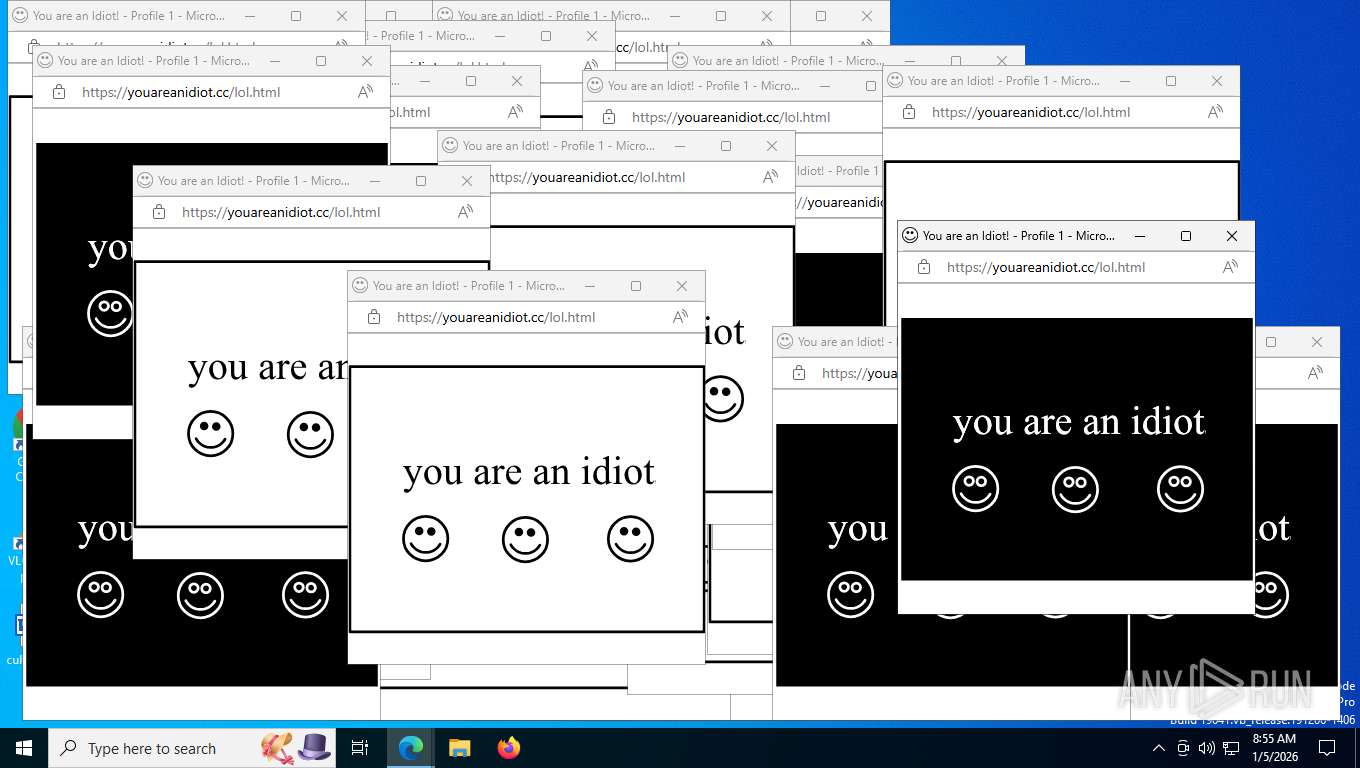Click the taskbar clock showing 8:55 AM
The image size is (1360, 768).
[x=1274, y=748]
